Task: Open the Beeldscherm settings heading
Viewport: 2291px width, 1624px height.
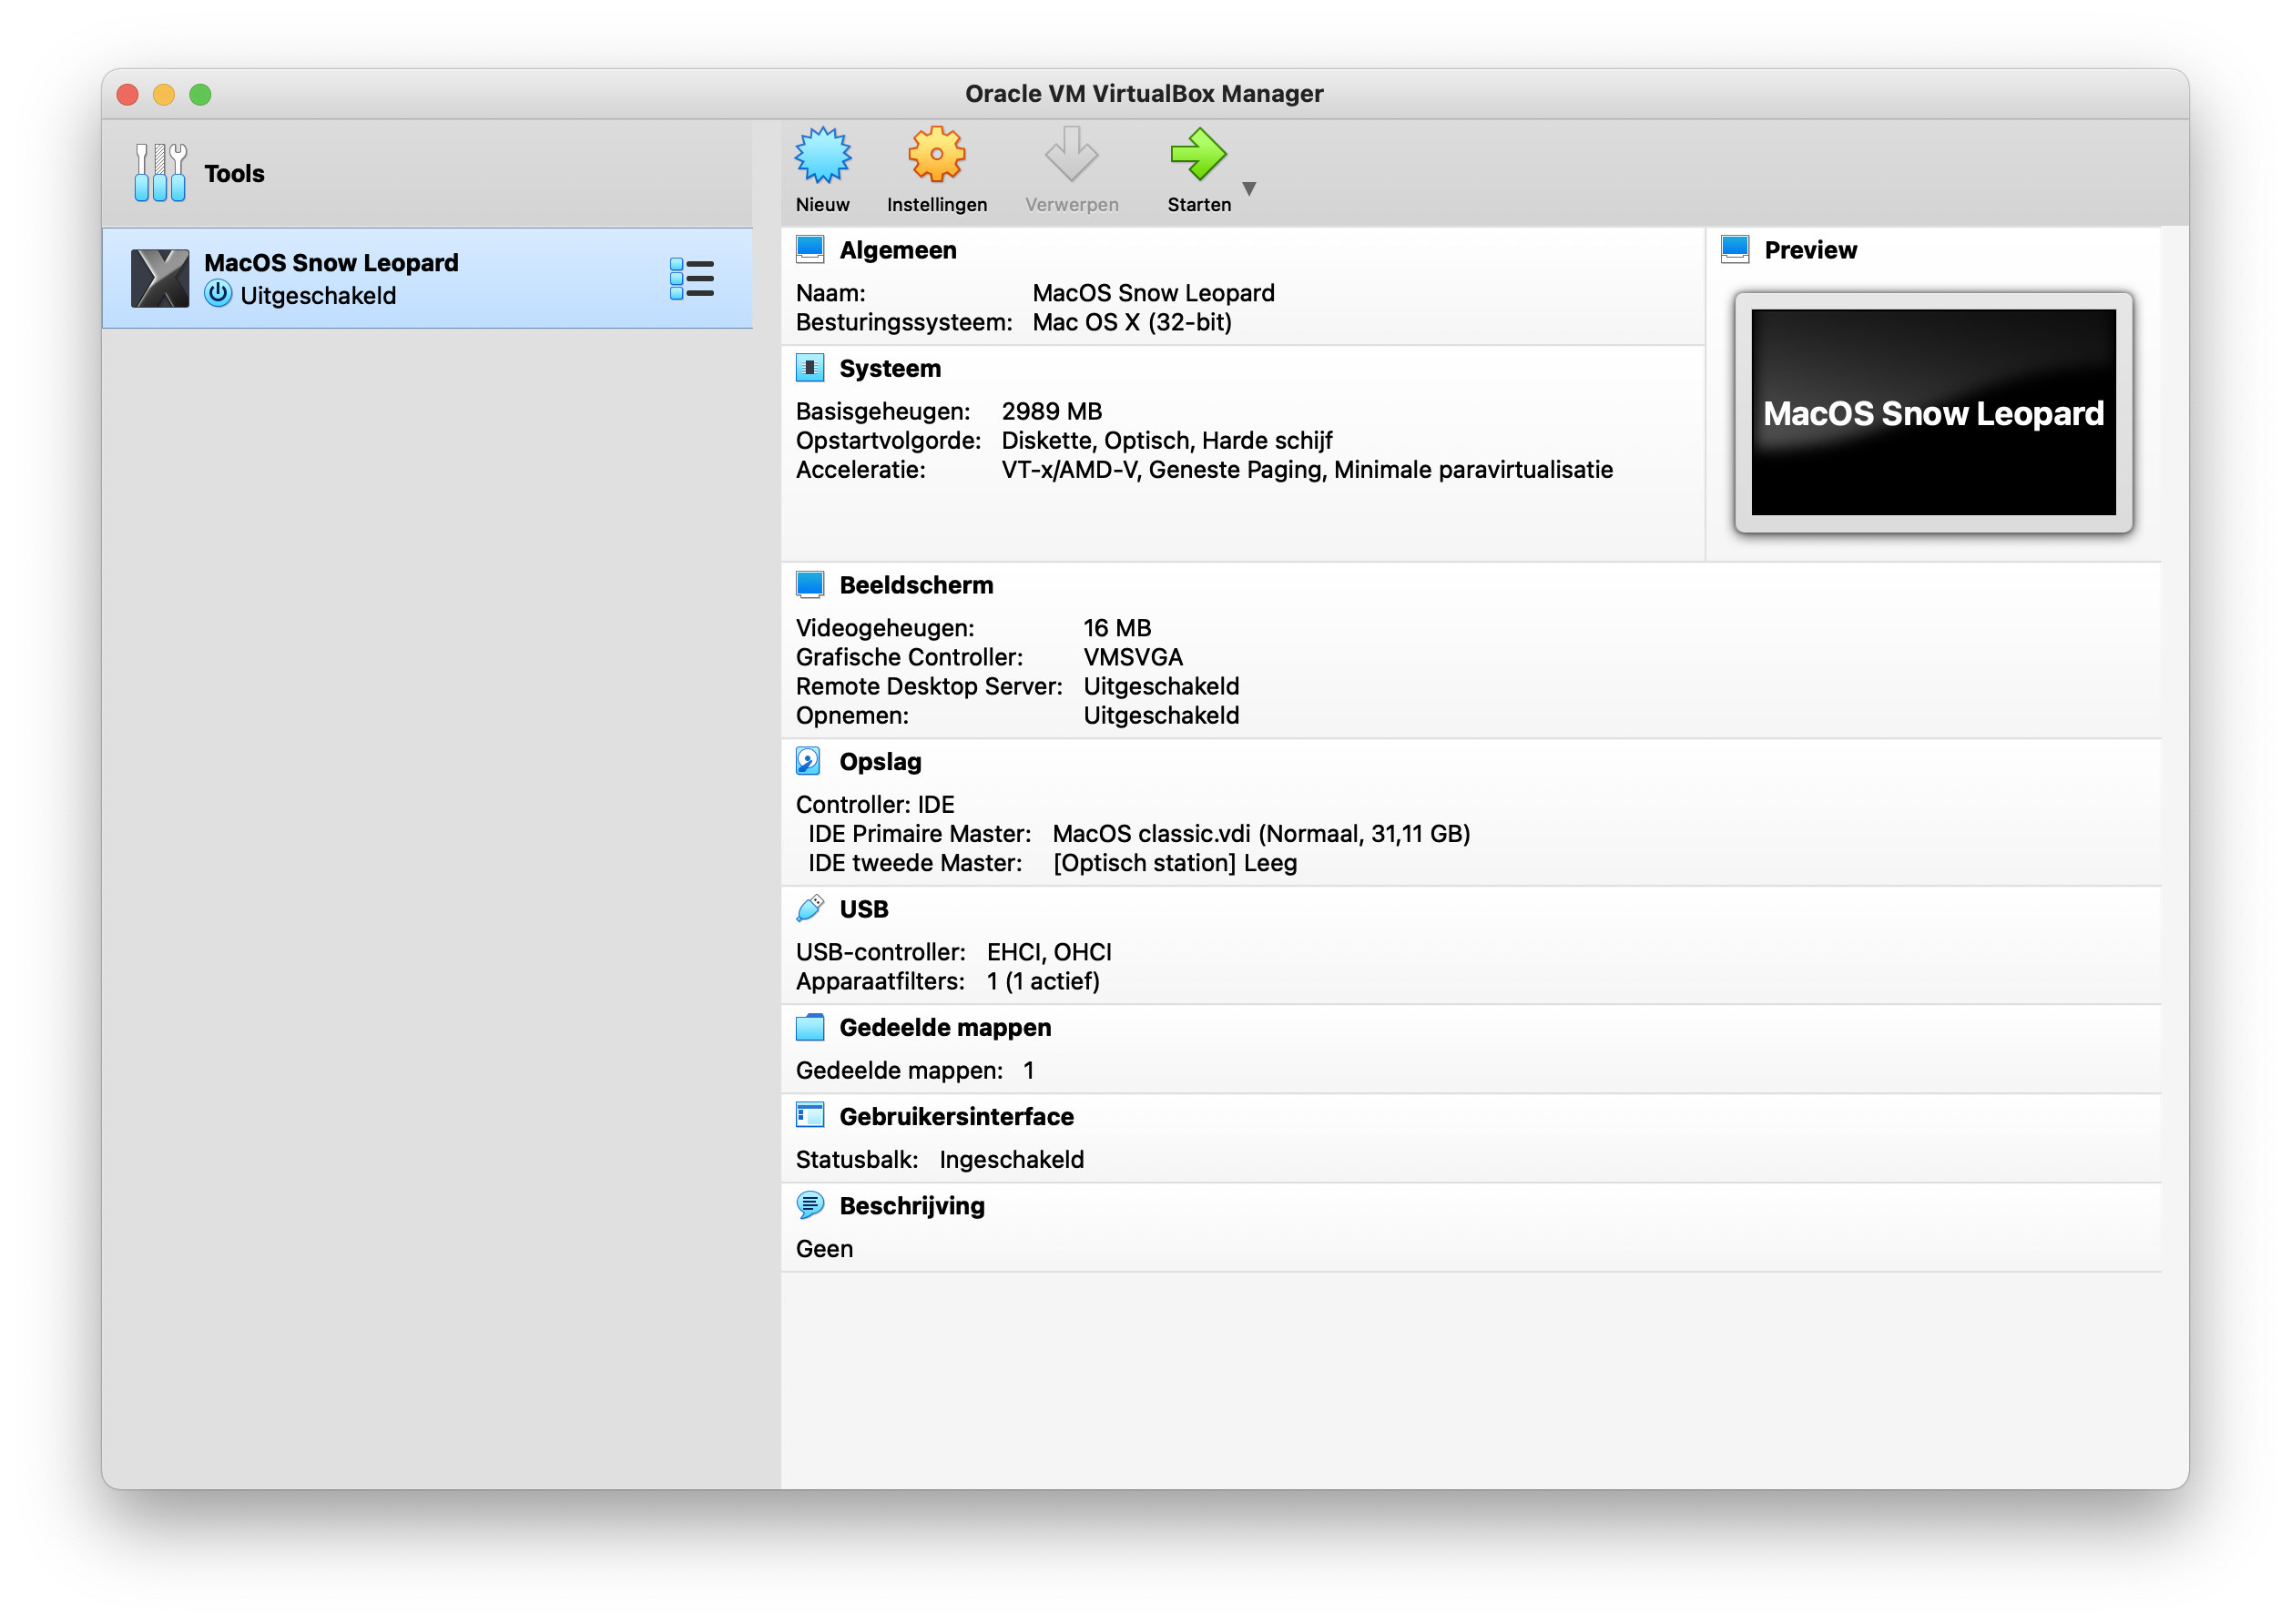Action: click(x=916, y=585)
